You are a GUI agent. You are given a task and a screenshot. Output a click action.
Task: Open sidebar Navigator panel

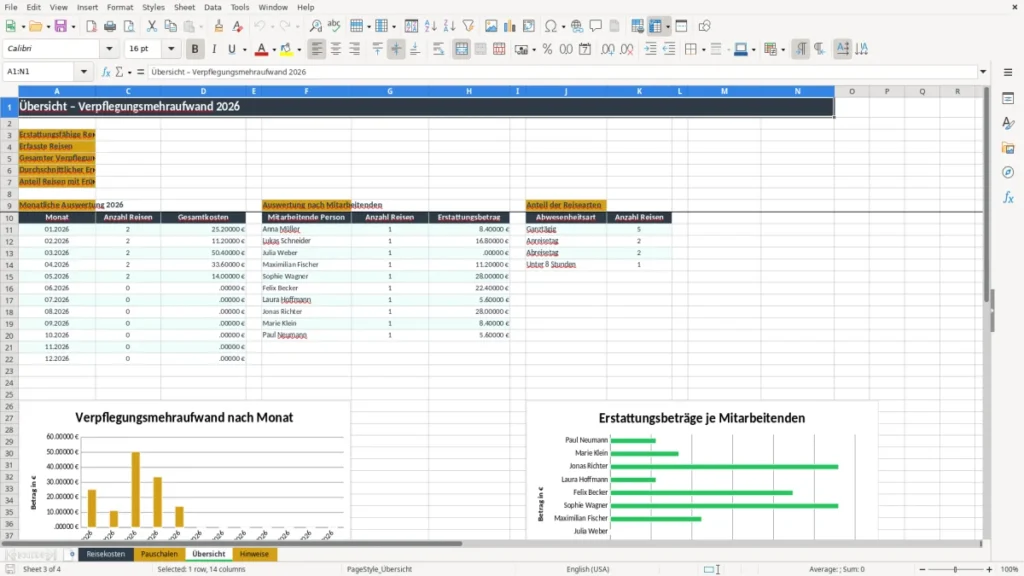point(1008,172)
